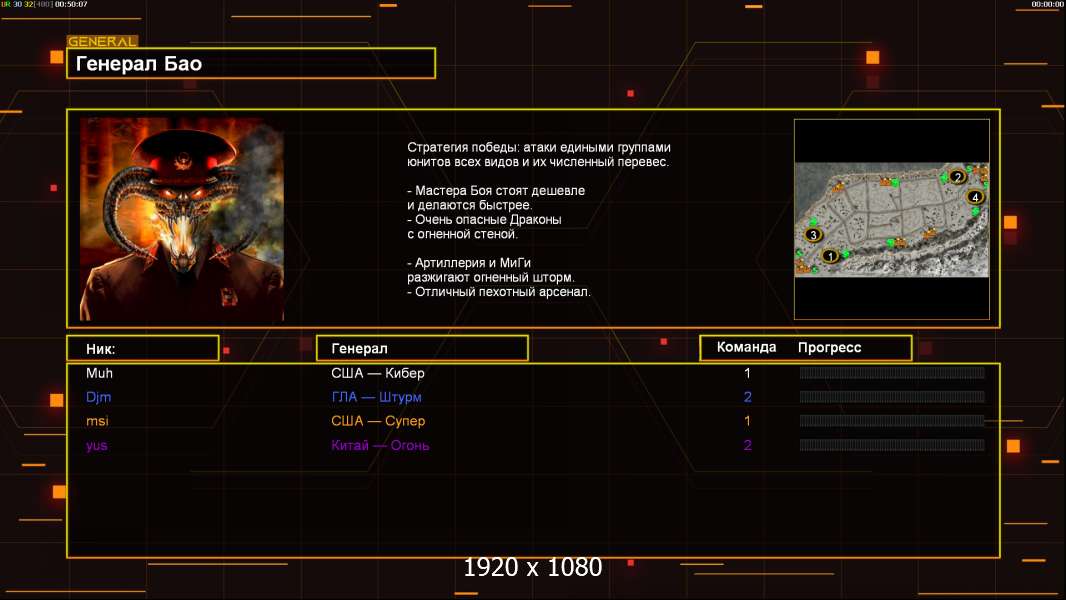
Task: Select player name 'msi'
Action: coord(97,421)
